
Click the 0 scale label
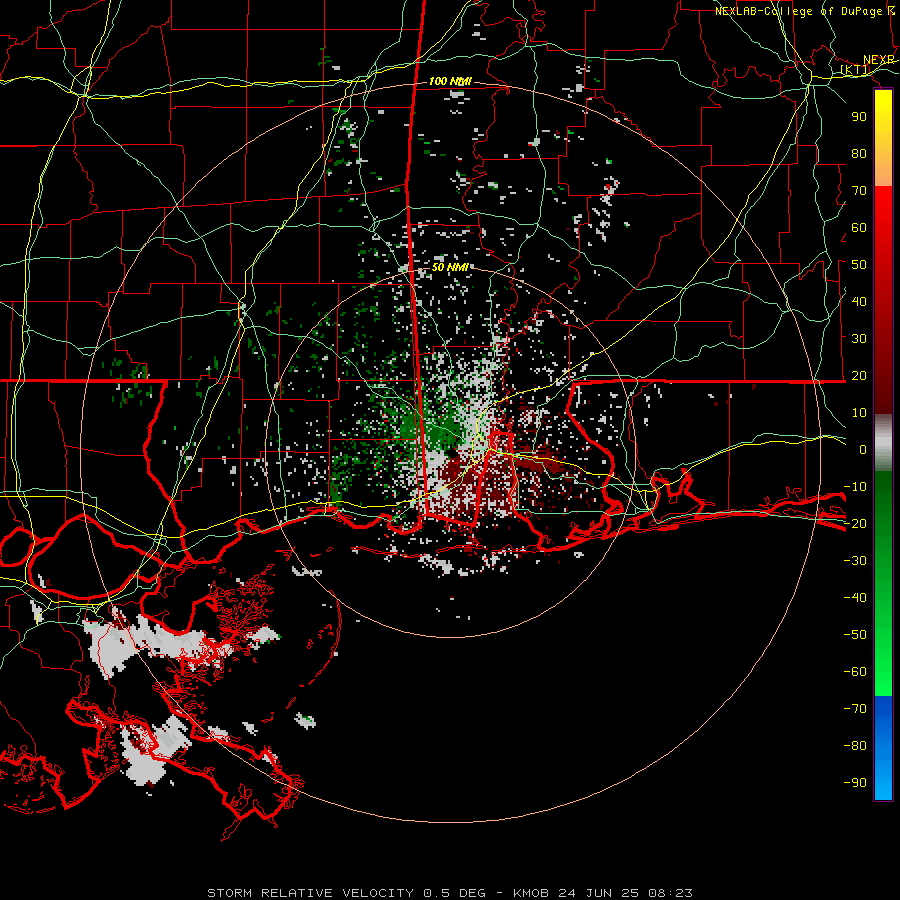[863, 450]
